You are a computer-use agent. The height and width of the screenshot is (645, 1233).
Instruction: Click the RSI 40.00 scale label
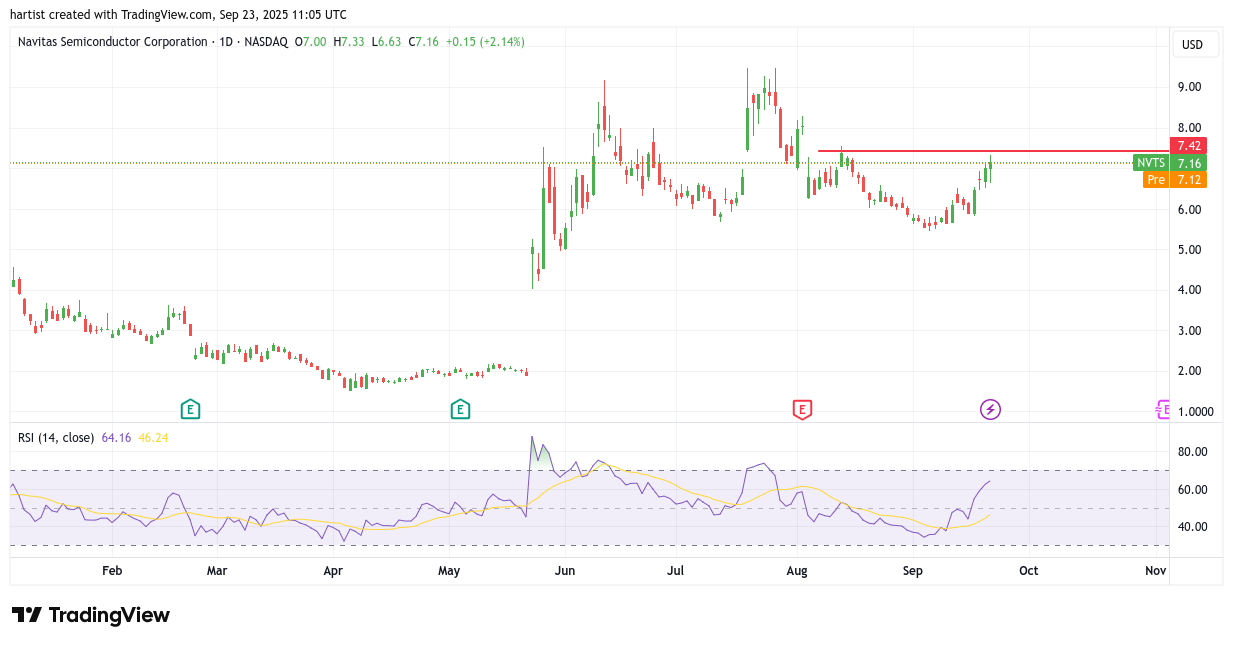click(1192, 527)
